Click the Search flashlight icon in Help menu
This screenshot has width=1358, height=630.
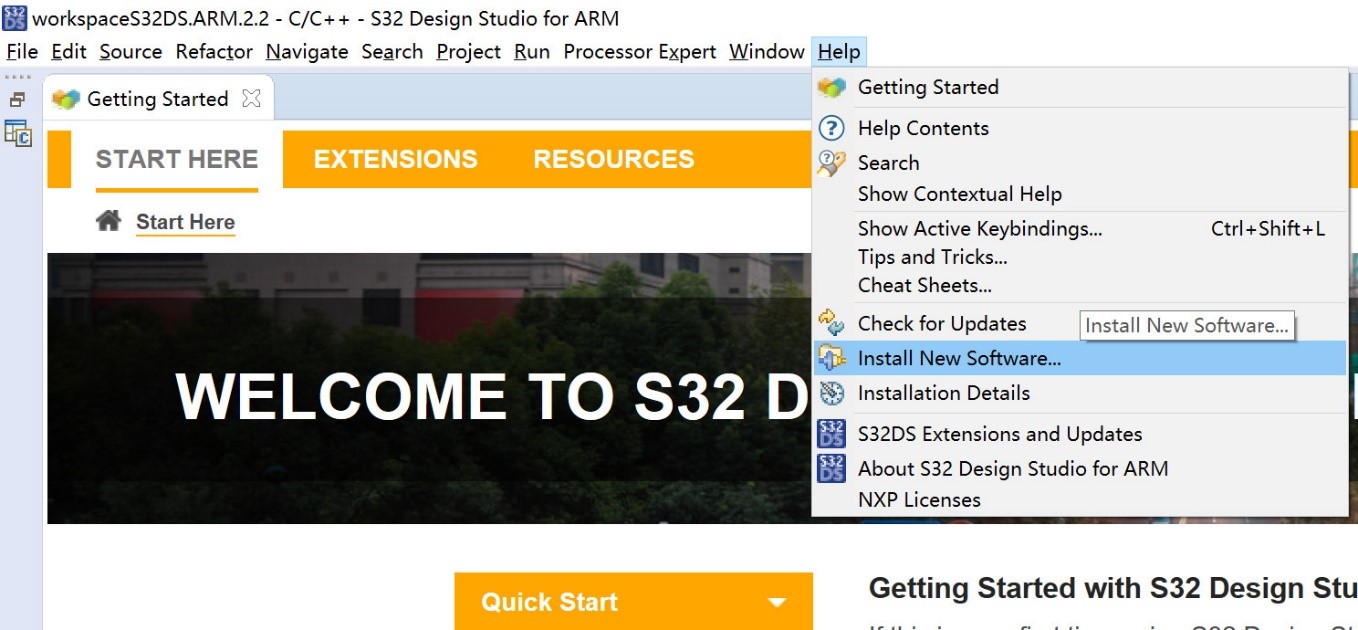pos(832,162)
